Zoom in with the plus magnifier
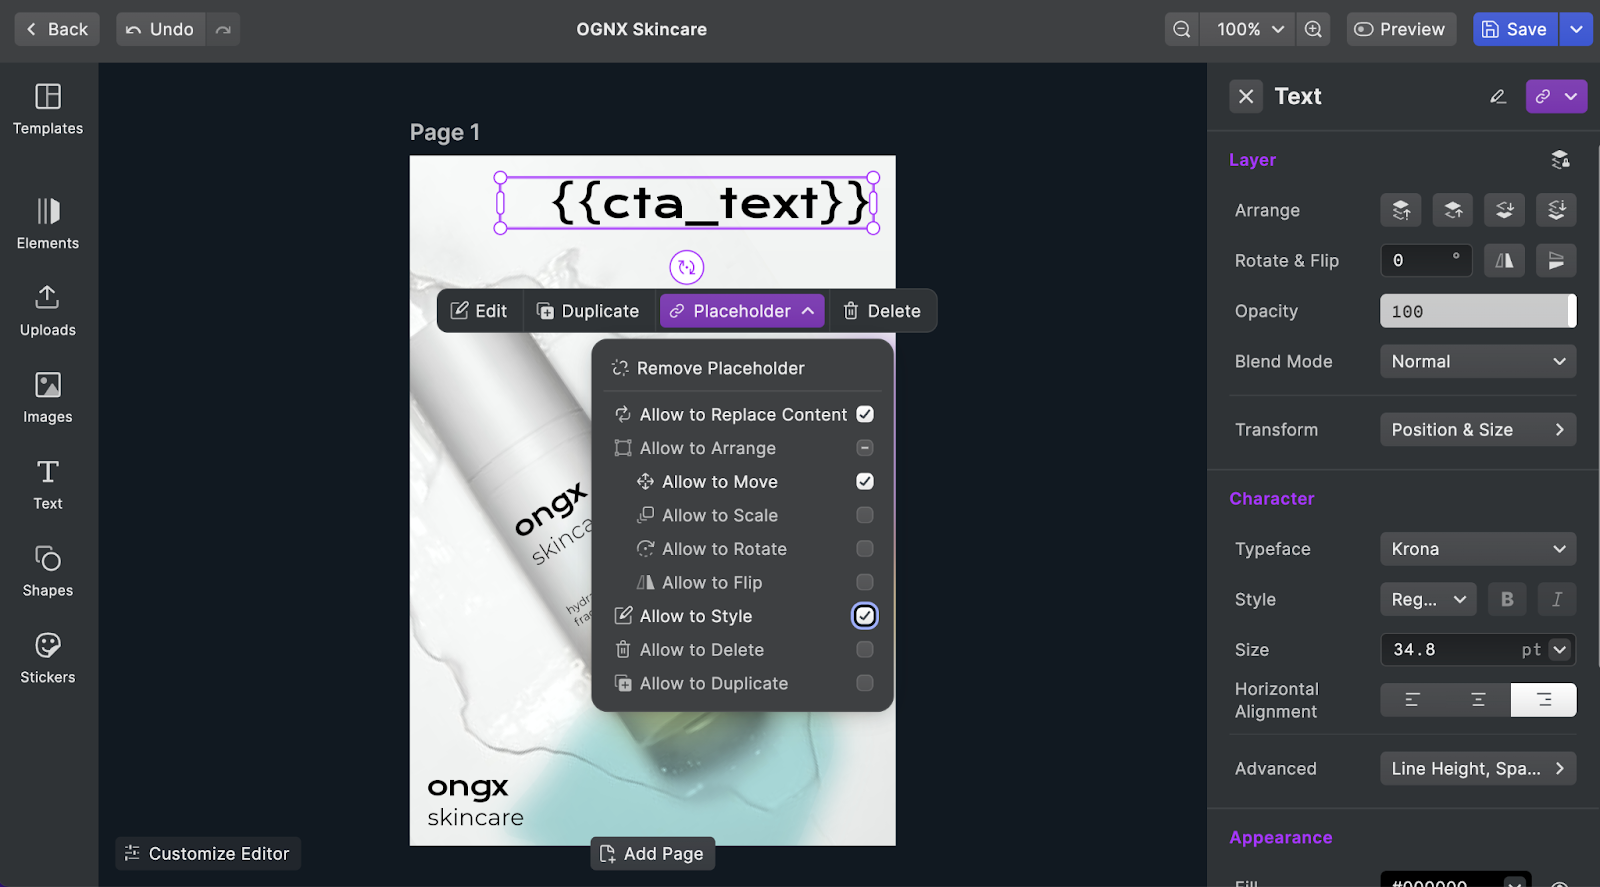Image resolution: width=1600 pixels, height=887 pixels. (1313, 29)
